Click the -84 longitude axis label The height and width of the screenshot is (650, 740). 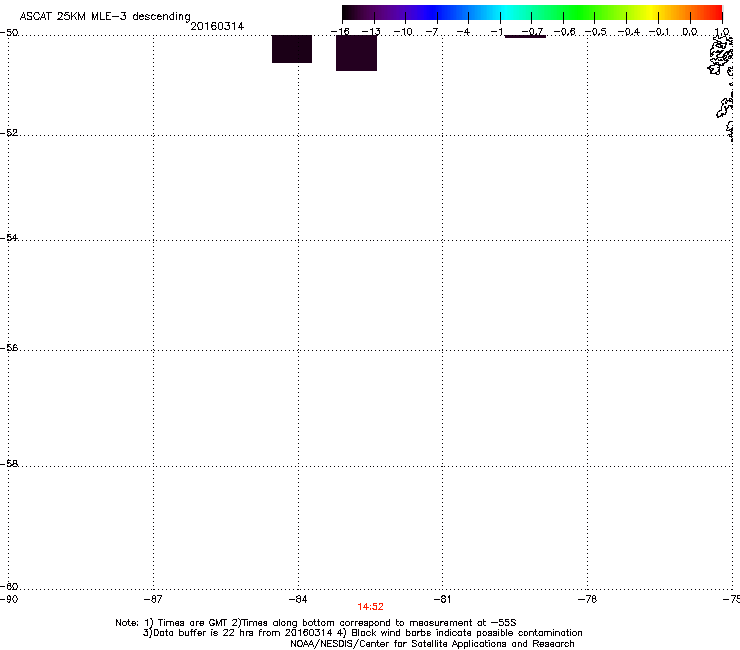pyautogui.click(x=298, y=599)
